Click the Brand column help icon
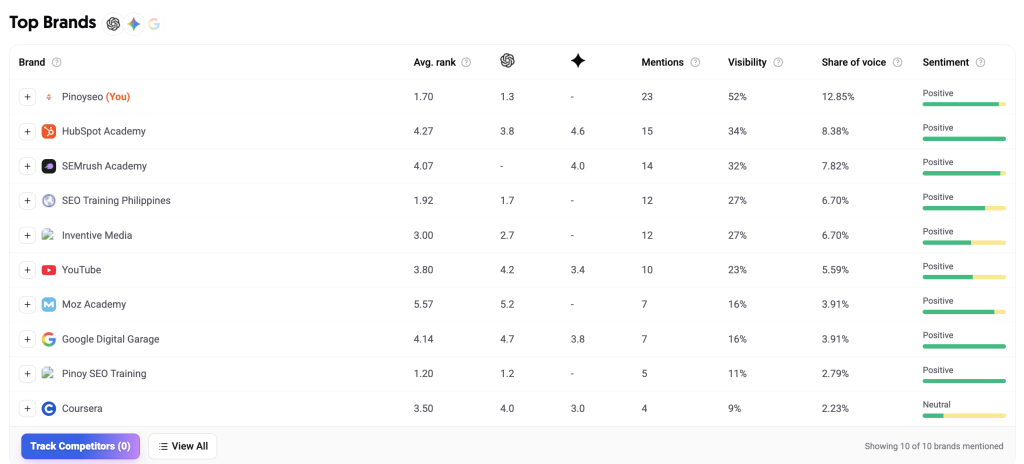1024x464 pixels. (x=57, y=63)
